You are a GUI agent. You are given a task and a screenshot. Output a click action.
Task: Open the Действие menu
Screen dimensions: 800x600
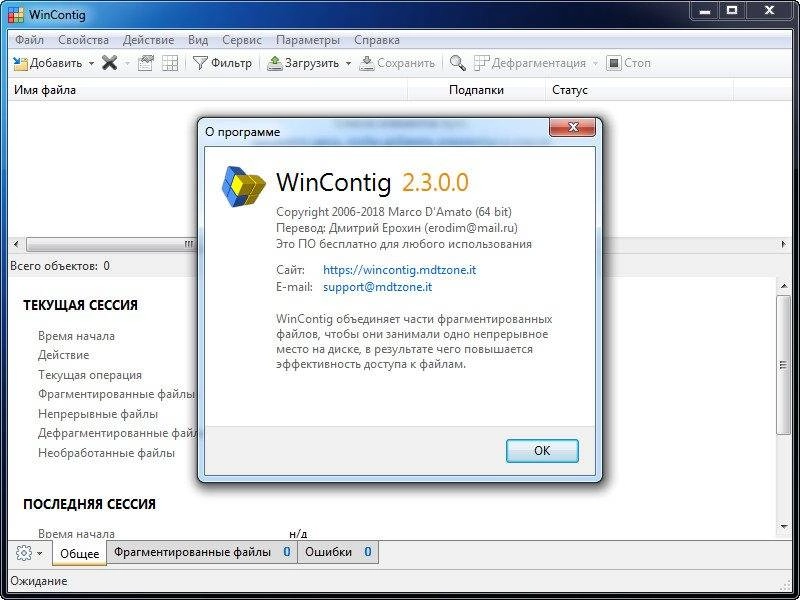click(148, 40)
